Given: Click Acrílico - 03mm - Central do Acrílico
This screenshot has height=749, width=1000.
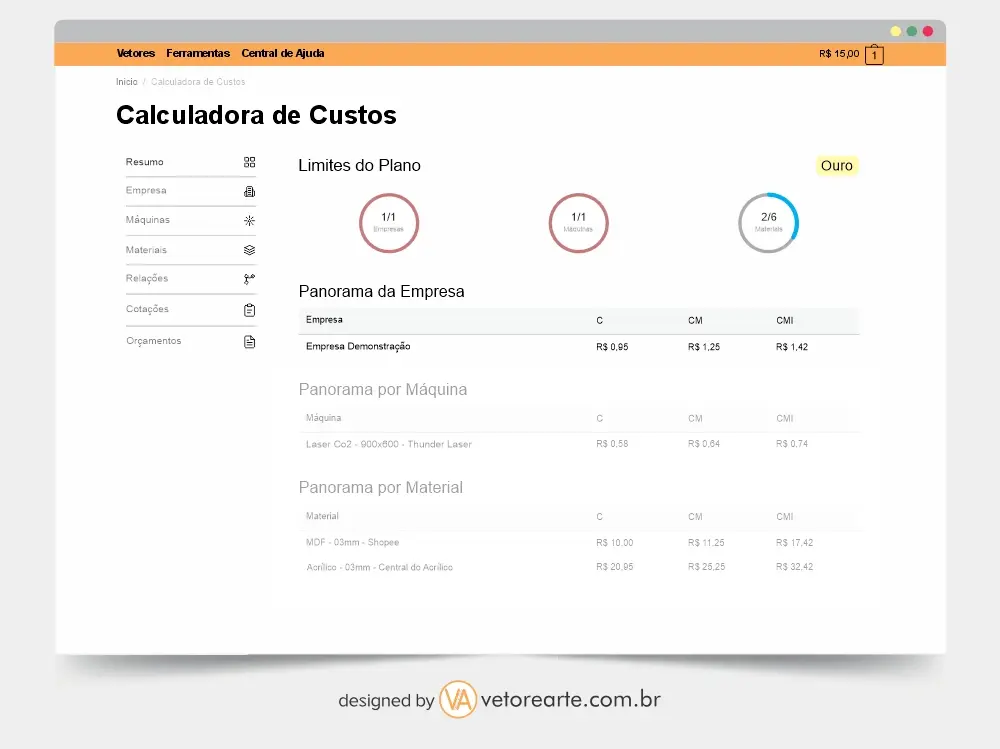Looking at the screenshot, I should [379, 567].
